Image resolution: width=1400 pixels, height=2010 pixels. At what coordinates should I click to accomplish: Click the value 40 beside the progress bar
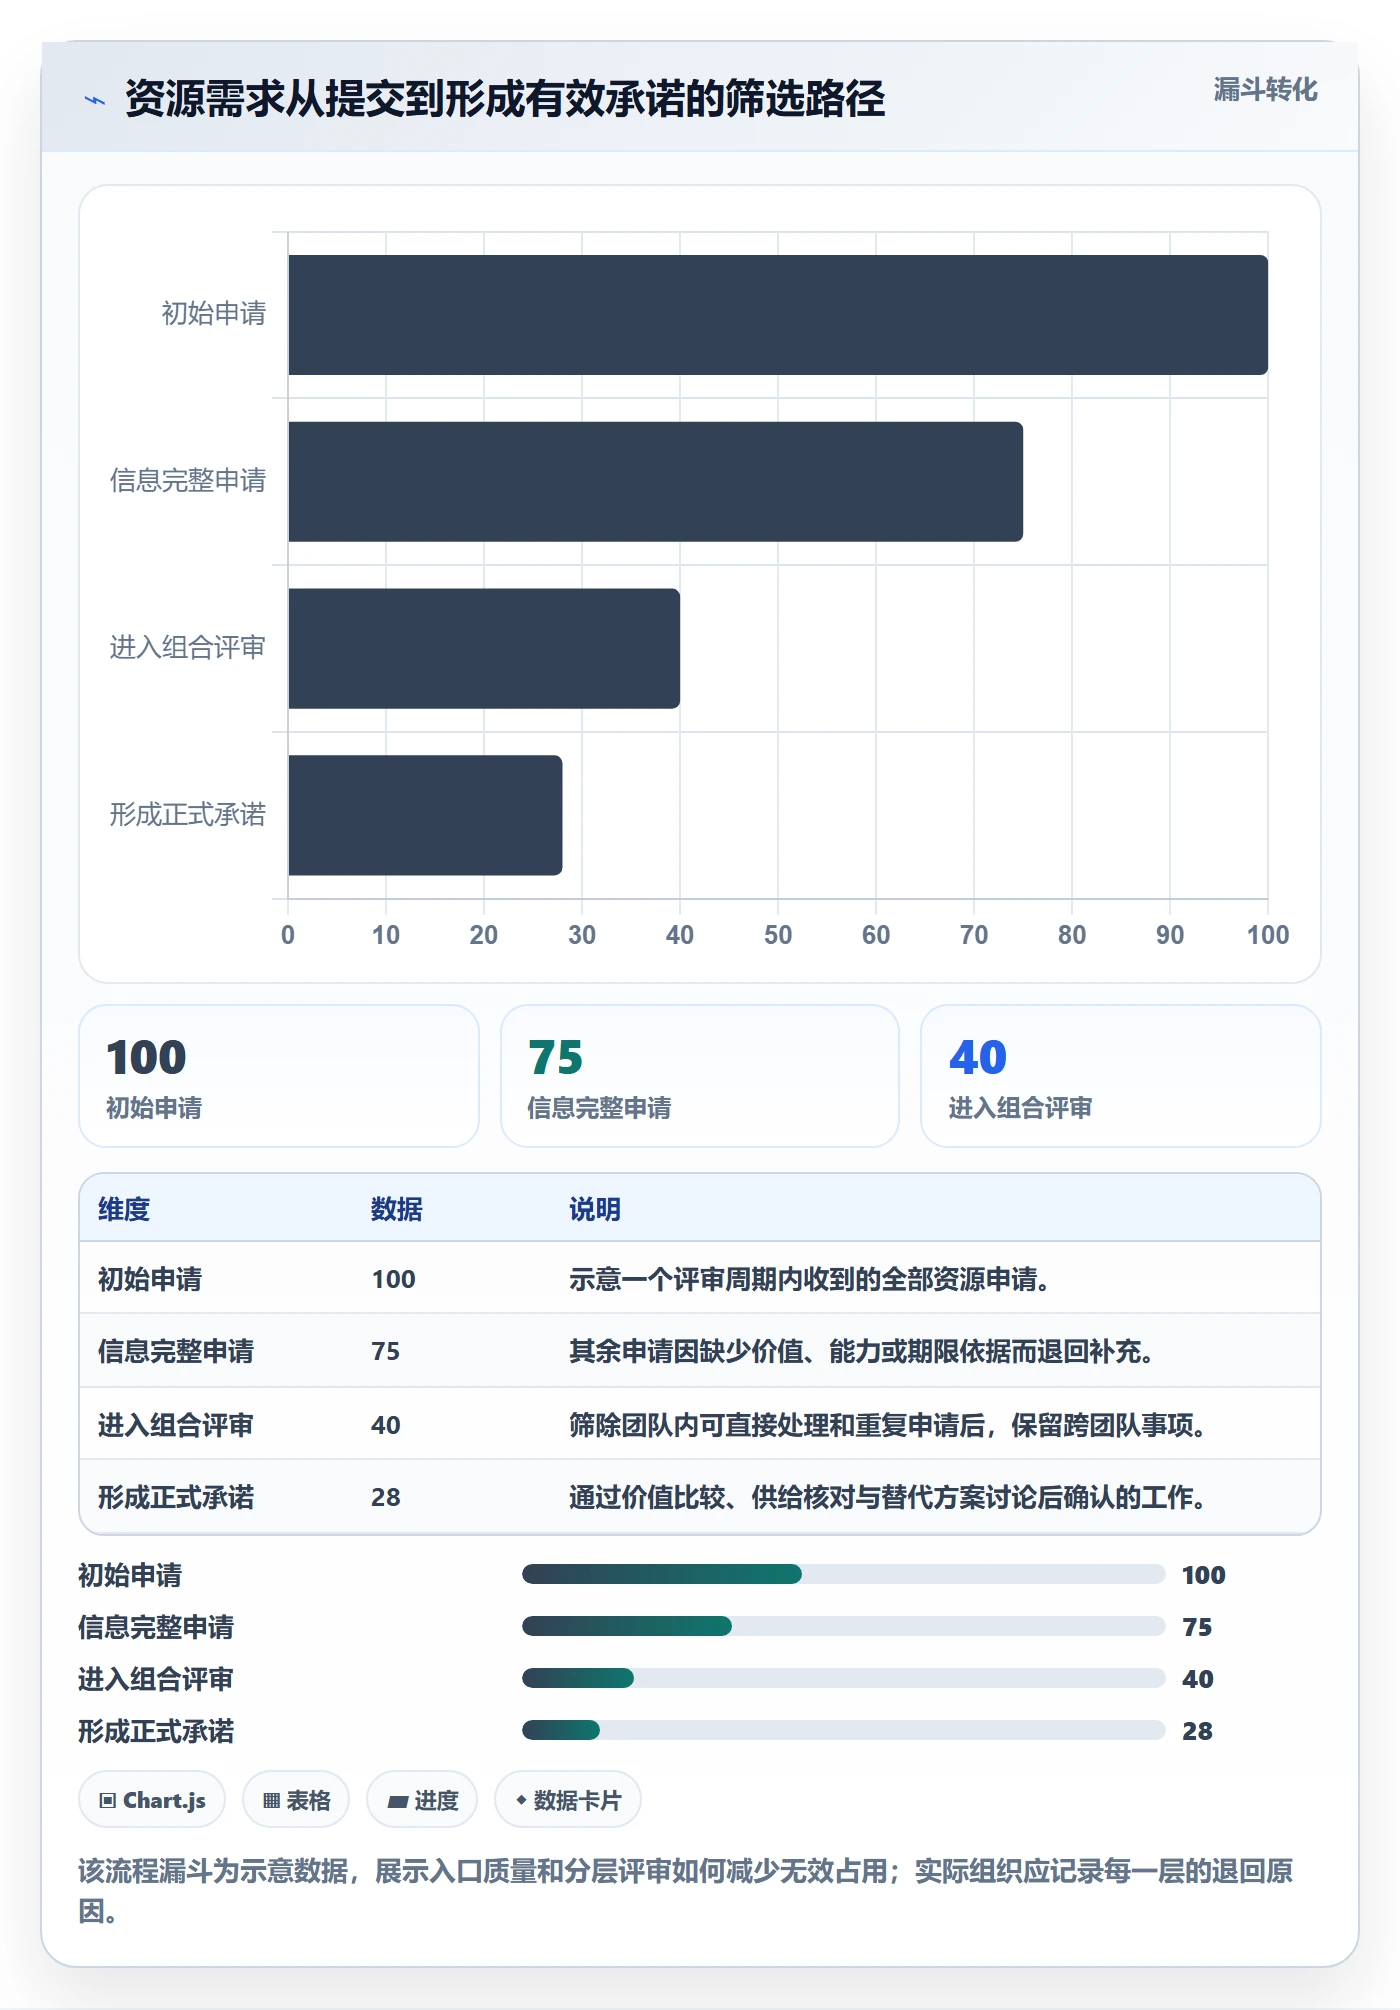click(1198, 1679)
